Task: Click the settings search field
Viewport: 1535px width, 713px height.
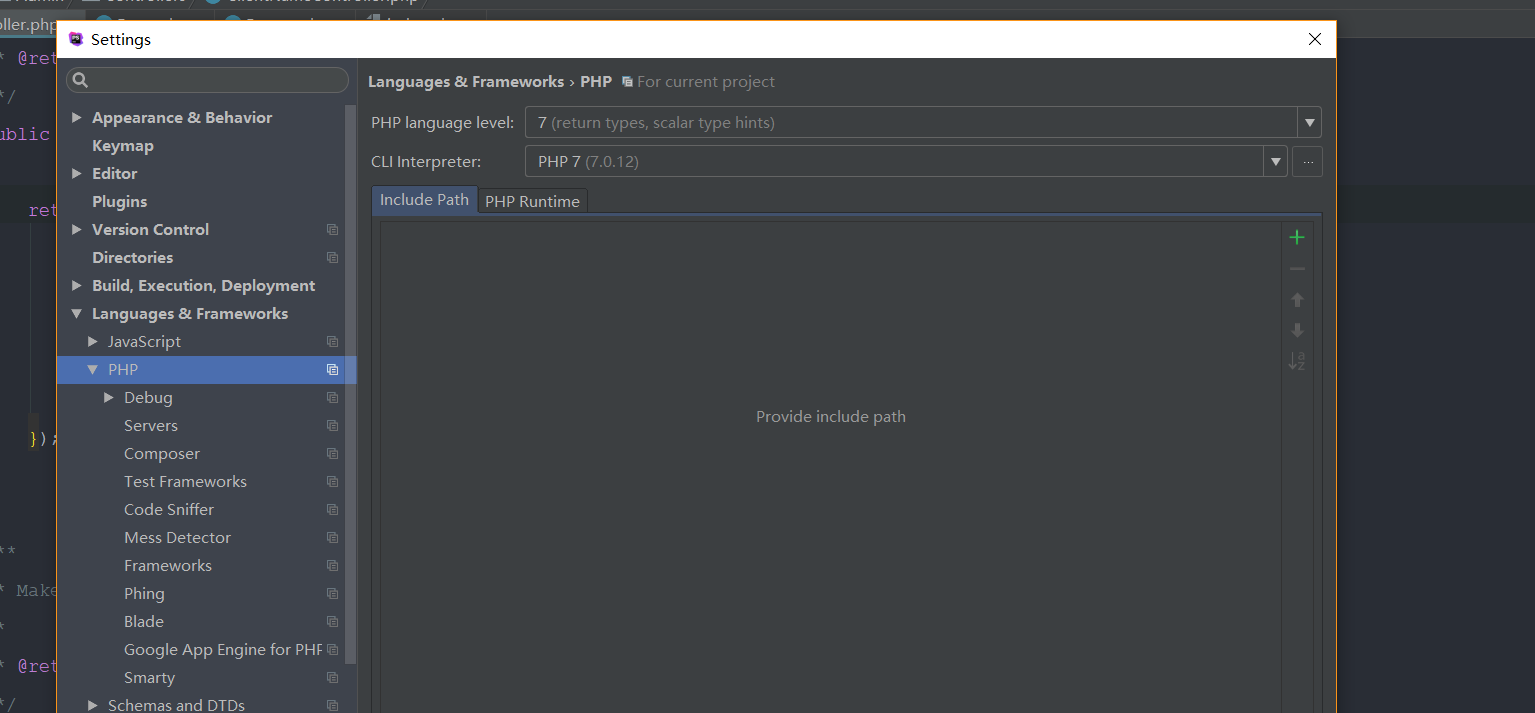Action: (x=208, y=80)
